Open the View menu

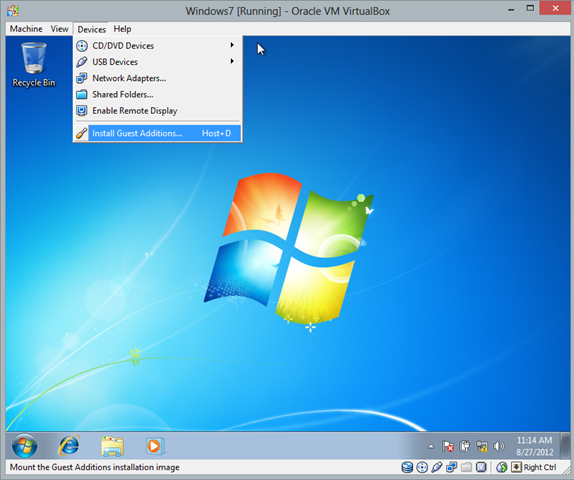click(59, 29)
